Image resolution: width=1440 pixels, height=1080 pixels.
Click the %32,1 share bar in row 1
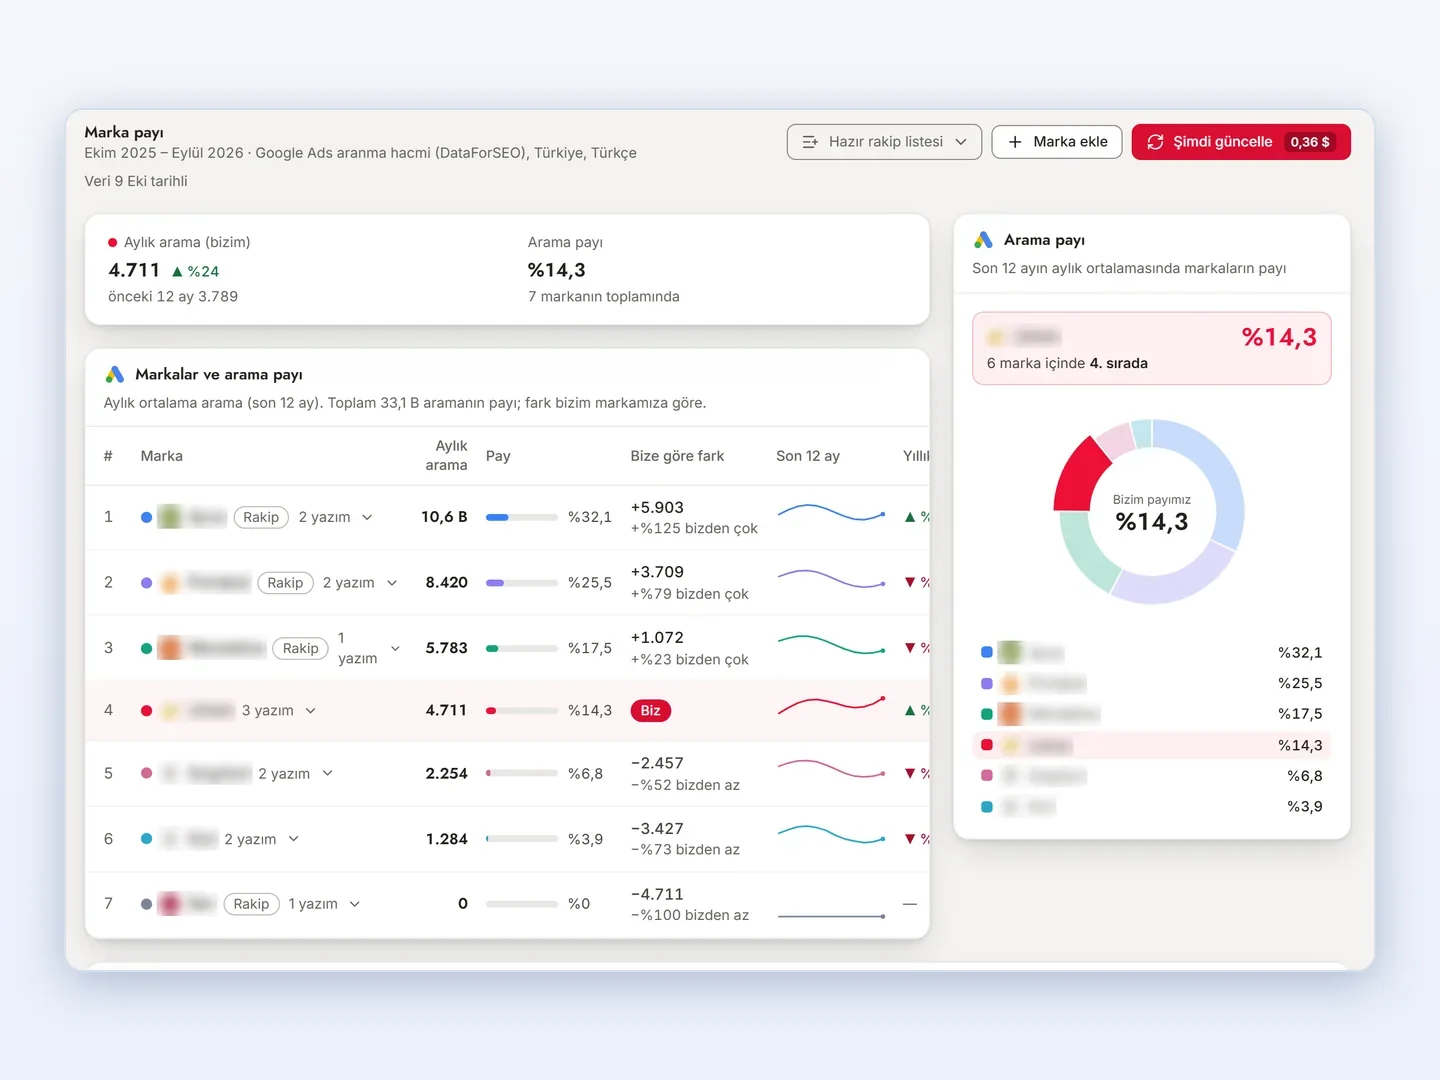coord(522,517)
